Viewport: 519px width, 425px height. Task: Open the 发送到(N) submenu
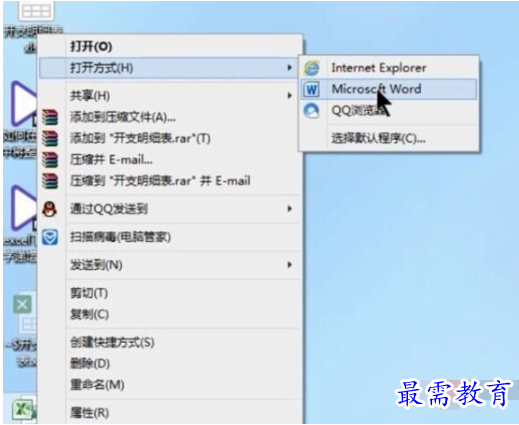[x=170, y=265]
